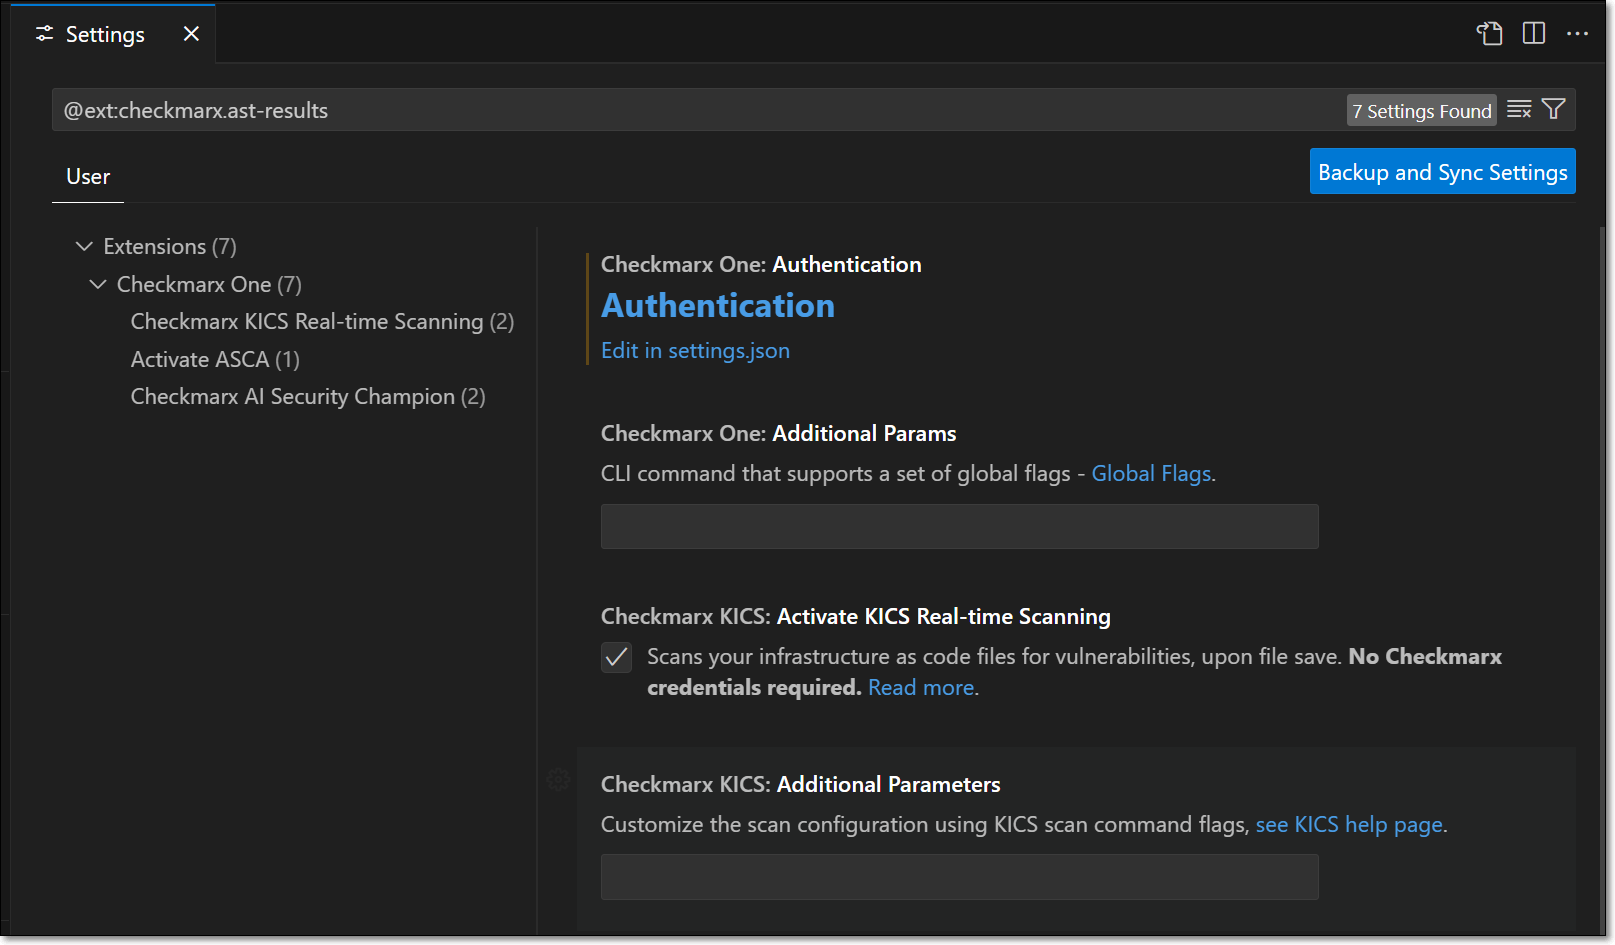This screenshot has height=945, width=1615.
Task: Open gear menu for KICS Additional Parameters
Action: click(x=559, y=779)
